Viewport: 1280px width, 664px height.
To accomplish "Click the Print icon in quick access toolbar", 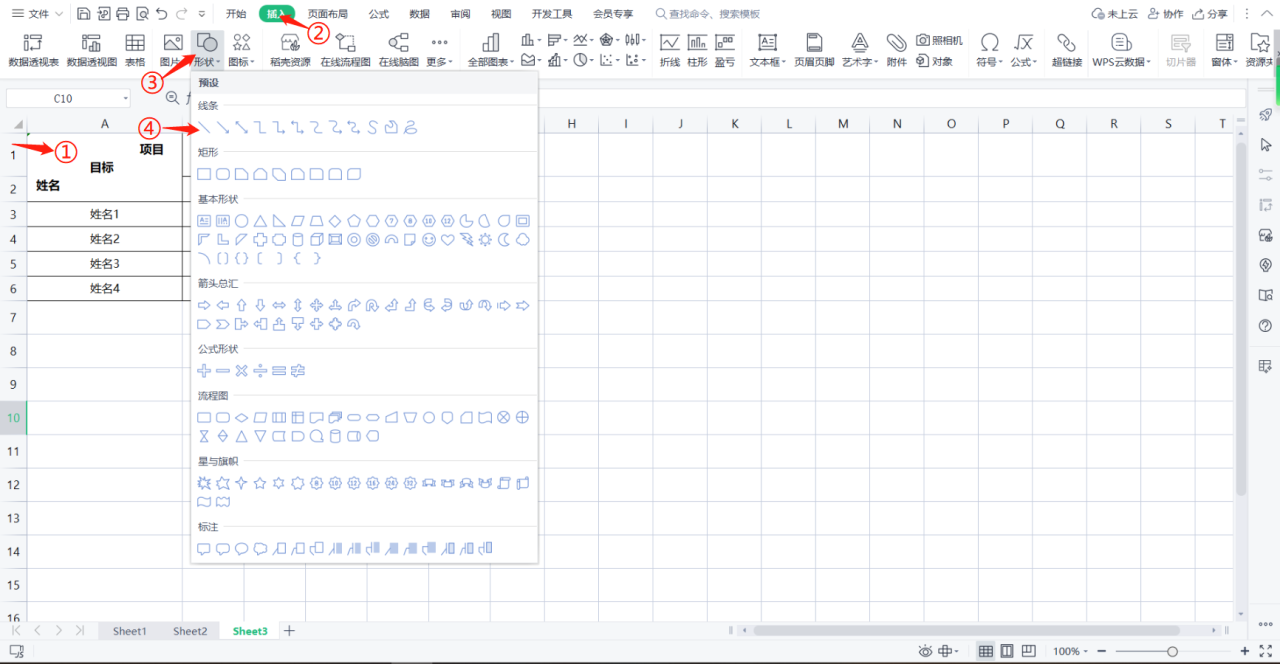I will click(x=122, y=14).
